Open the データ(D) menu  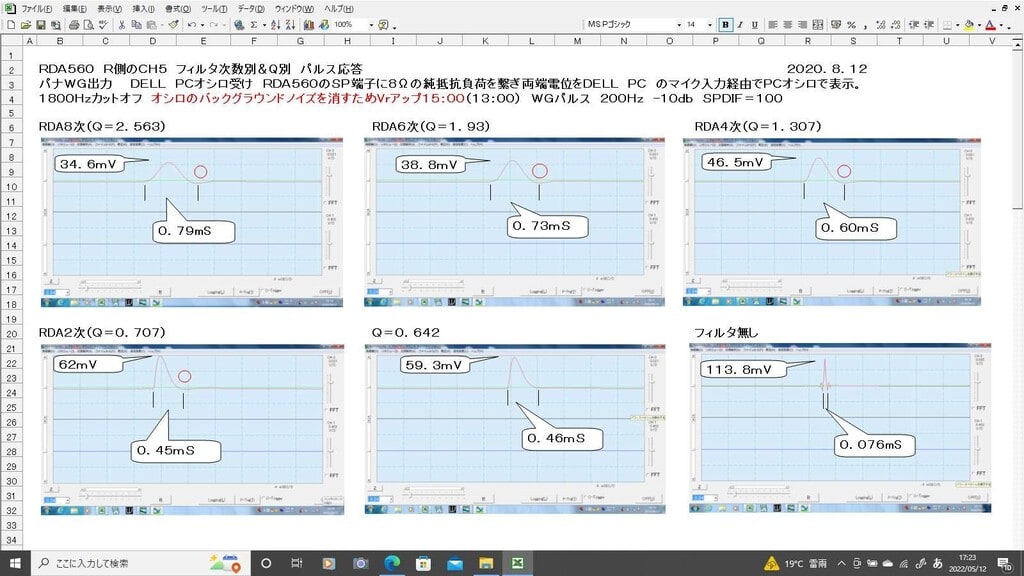click(x=251, y=8)
